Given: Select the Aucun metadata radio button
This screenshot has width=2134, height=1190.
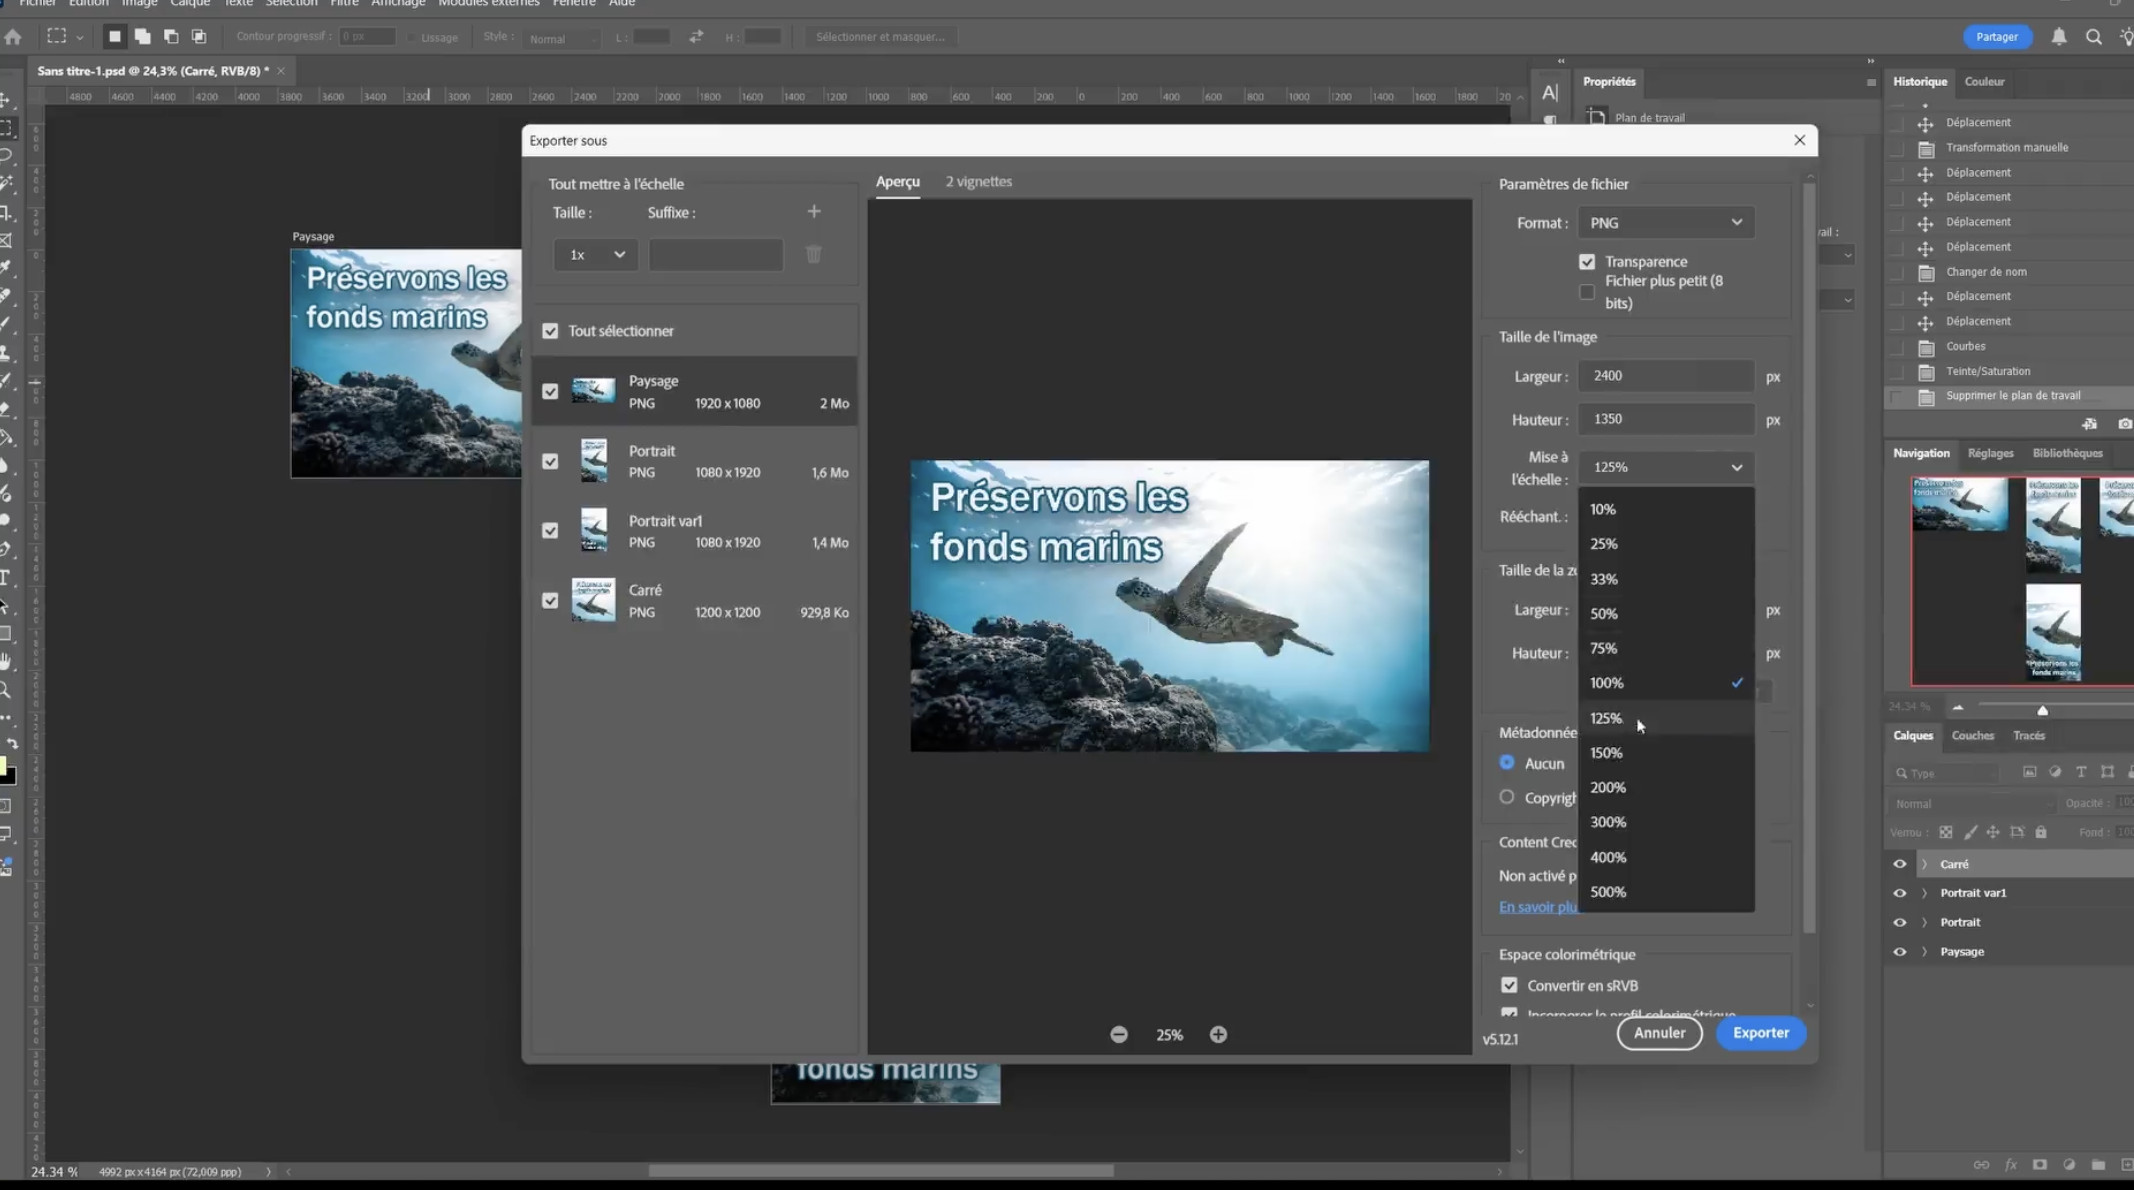Looking at the screenshot, I should click(1507, 763).
